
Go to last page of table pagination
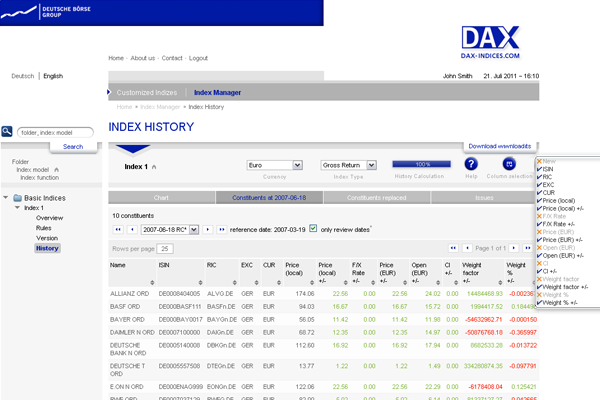pos(528,248)
